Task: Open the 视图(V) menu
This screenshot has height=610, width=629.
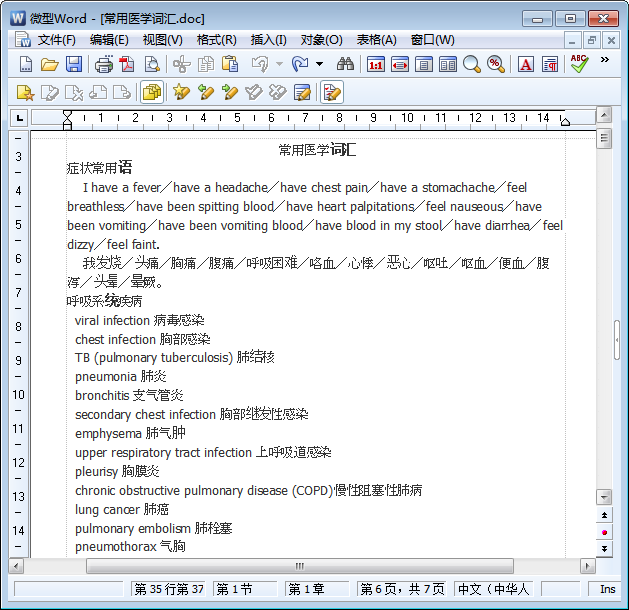Action: [x=162, y=40]
